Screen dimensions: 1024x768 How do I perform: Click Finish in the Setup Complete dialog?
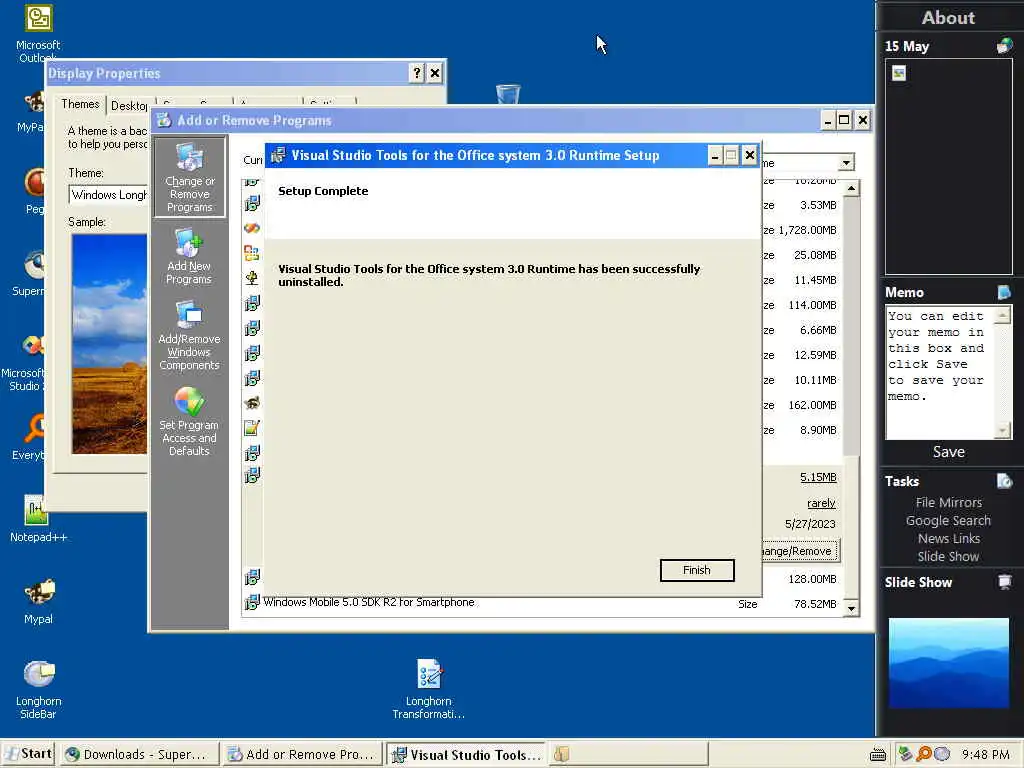coord(697,570)
